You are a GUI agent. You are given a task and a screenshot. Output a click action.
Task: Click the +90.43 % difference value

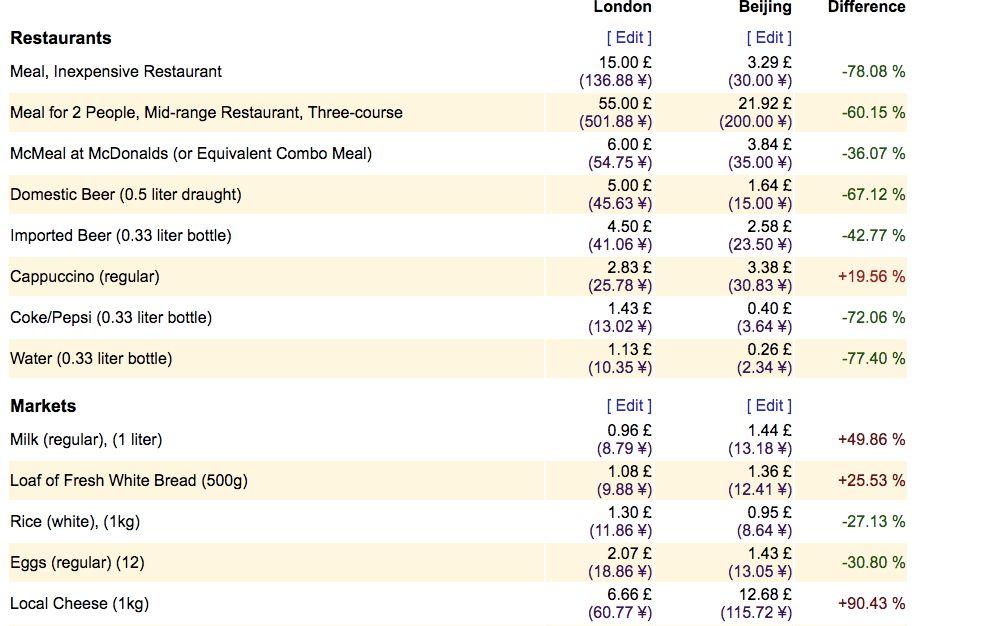click(x=871, y=603)
